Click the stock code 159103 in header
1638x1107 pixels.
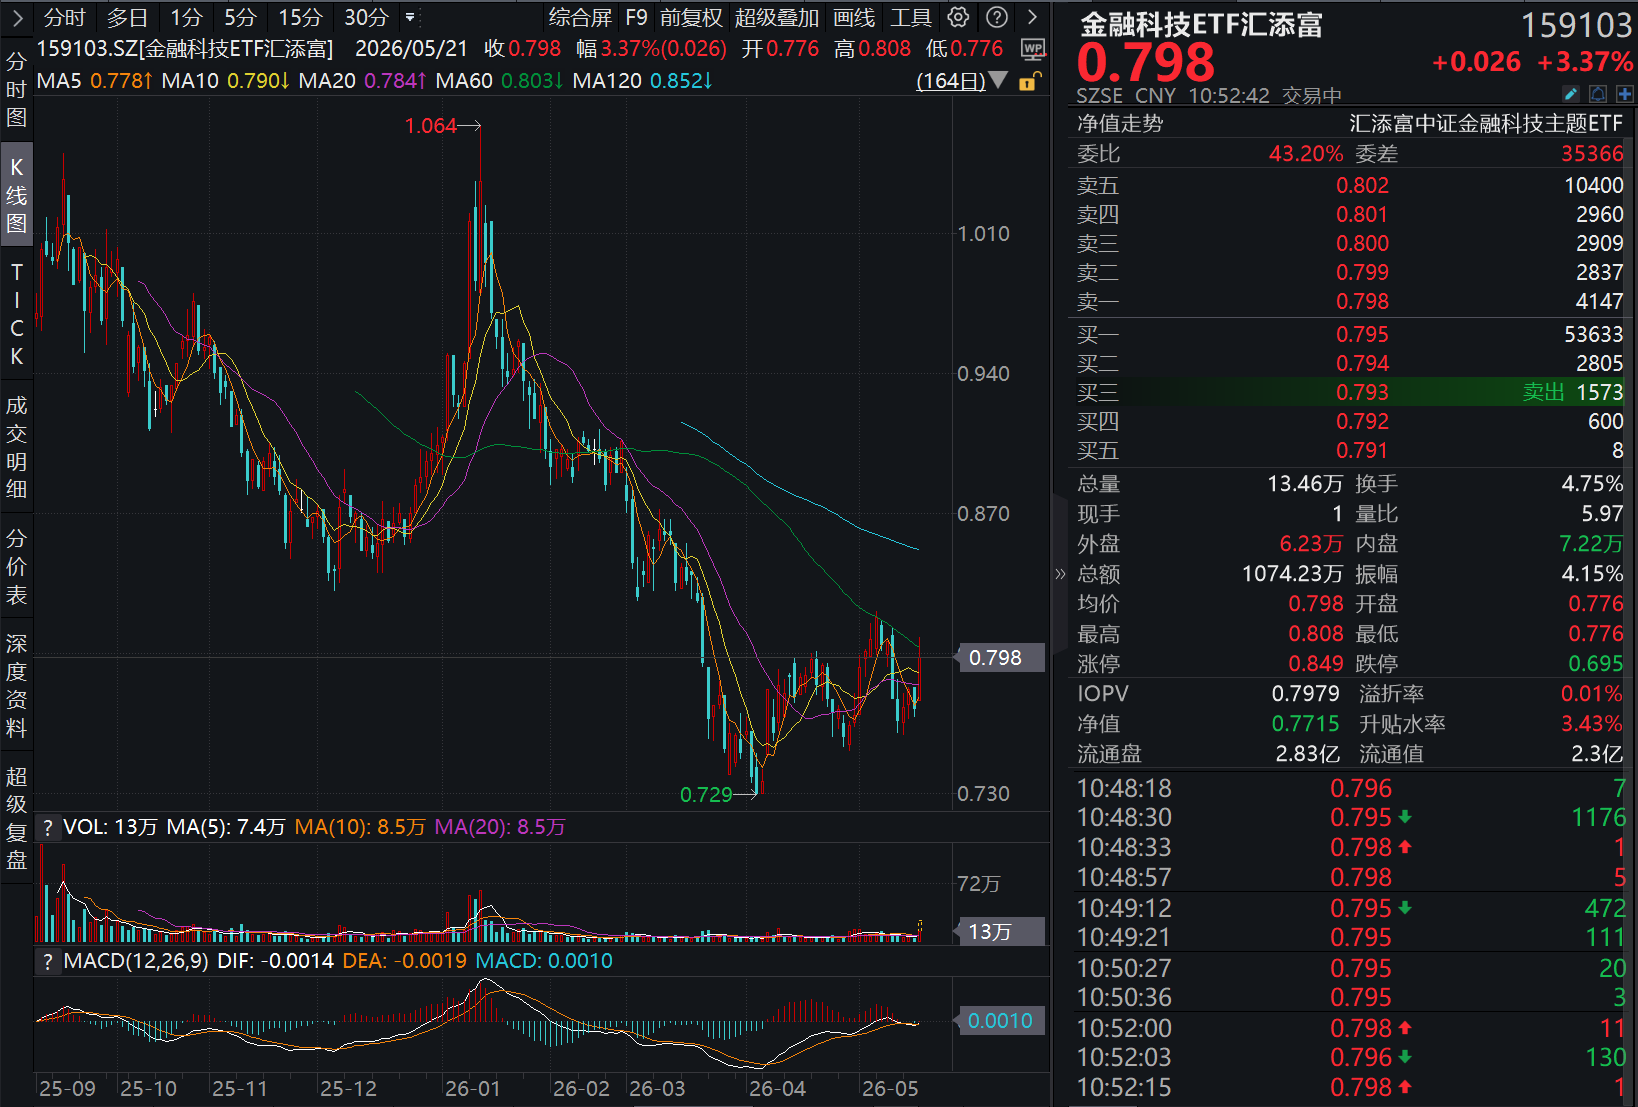pos(1576,25)
